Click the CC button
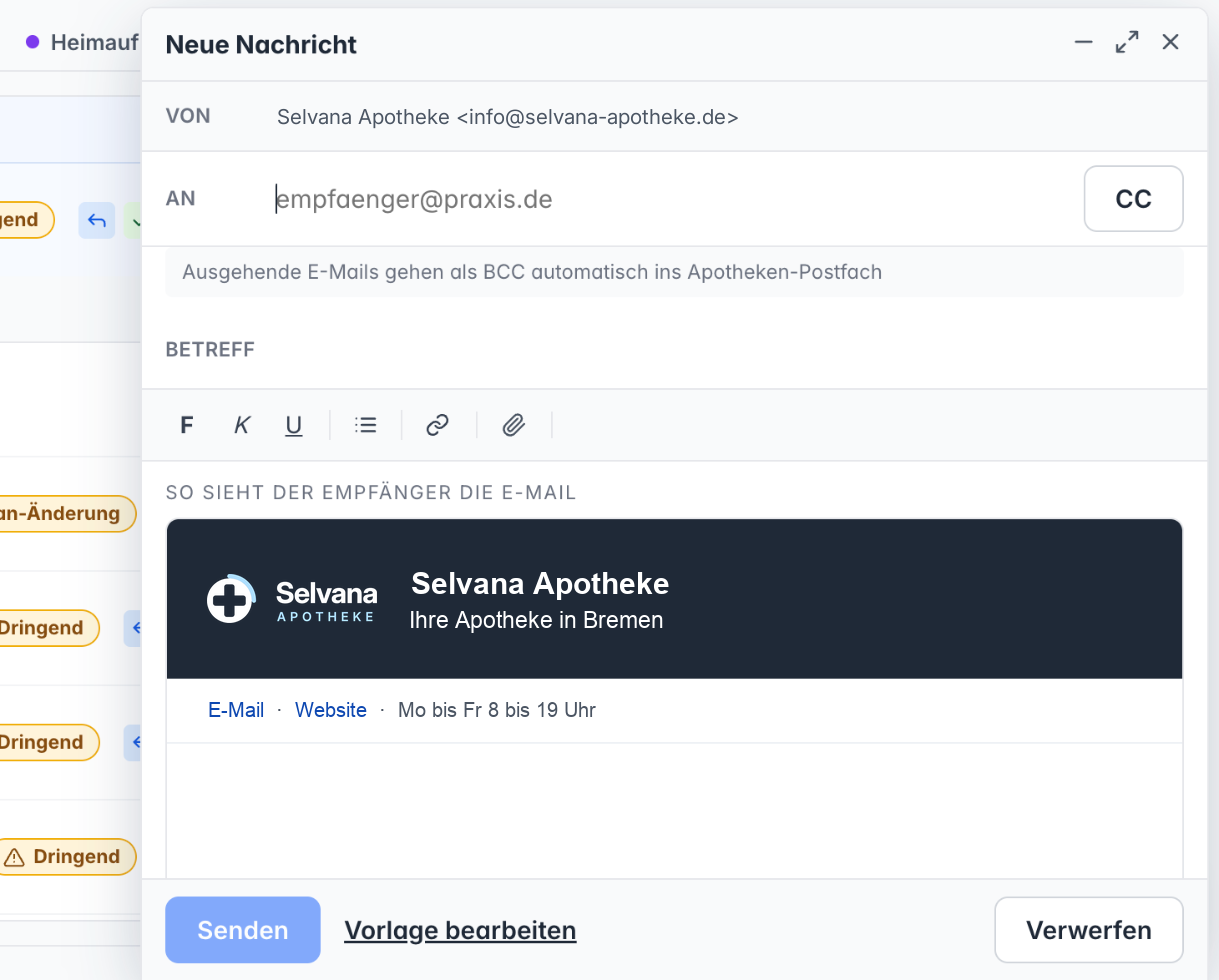The width and height of the screenshot is (1219, 980). click(x=1134, y=199)
